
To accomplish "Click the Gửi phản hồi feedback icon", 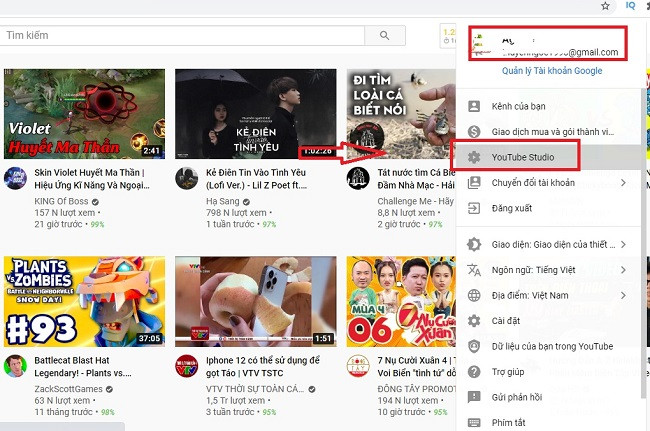I will (474, 397).
